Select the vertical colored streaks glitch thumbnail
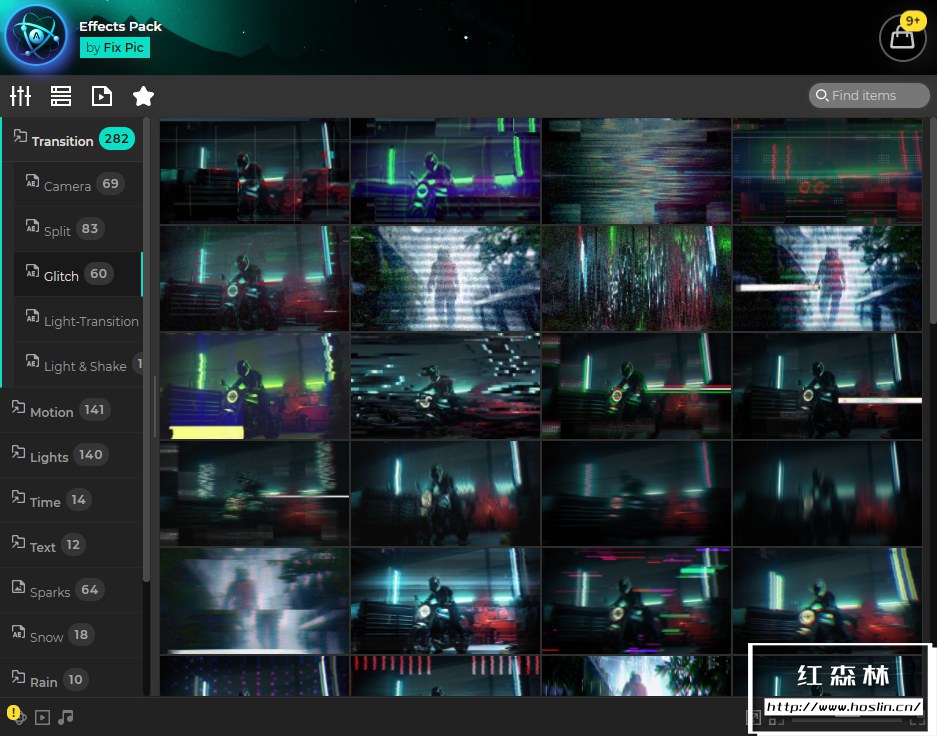The height and width of the screenshot is (736, 937). click(x=636, y=278)
